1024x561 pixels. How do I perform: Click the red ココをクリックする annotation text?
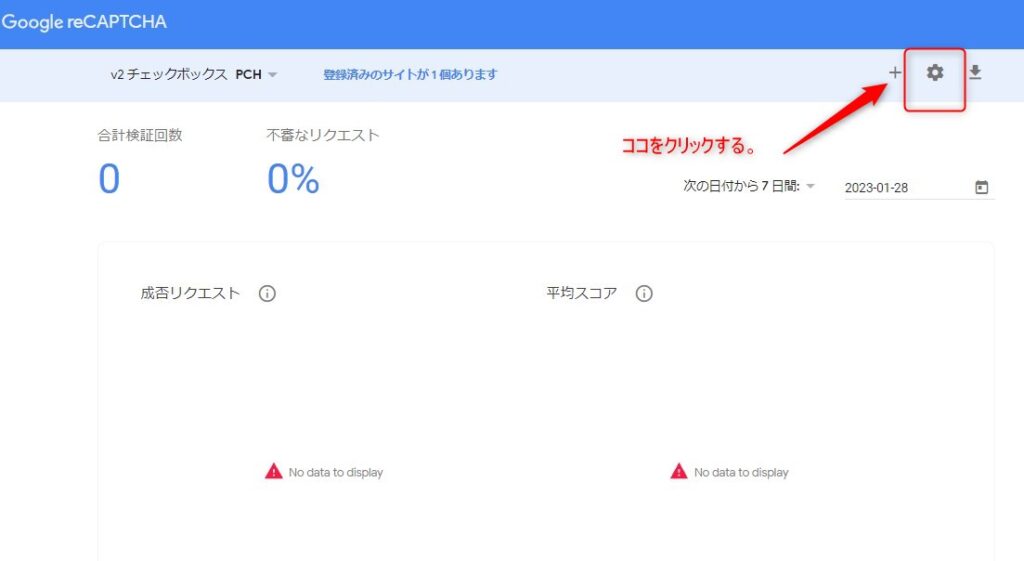pyautogui.click(x=688, y=146)
